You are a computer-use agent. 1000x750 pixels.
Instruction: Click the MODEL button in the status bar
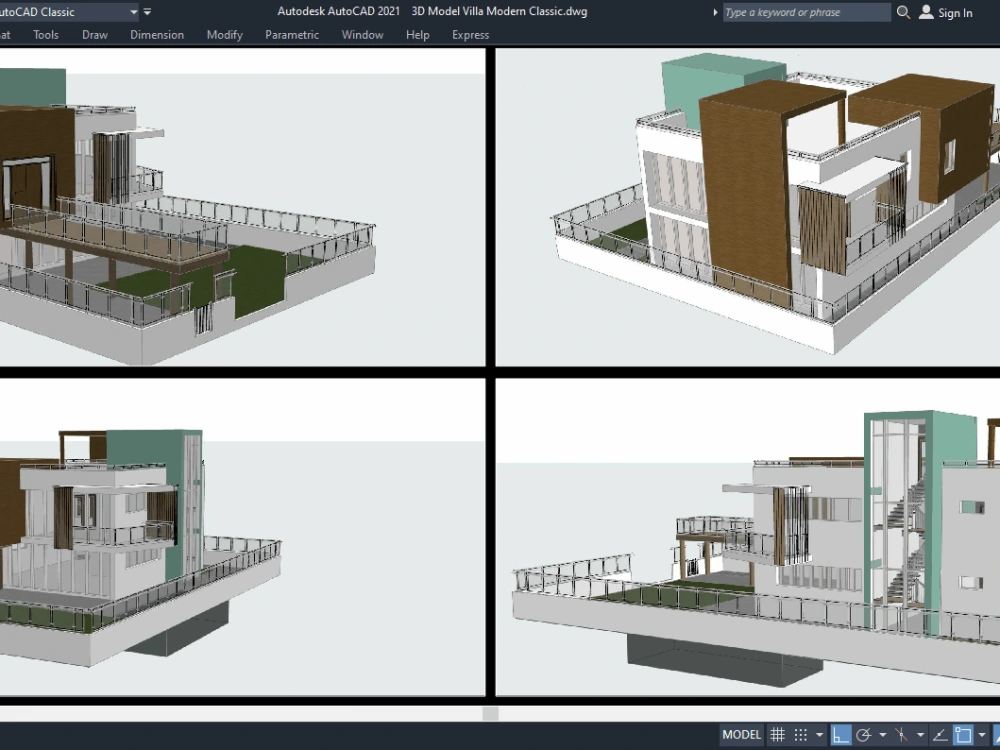pyautogui.click(x=740, y=735)
